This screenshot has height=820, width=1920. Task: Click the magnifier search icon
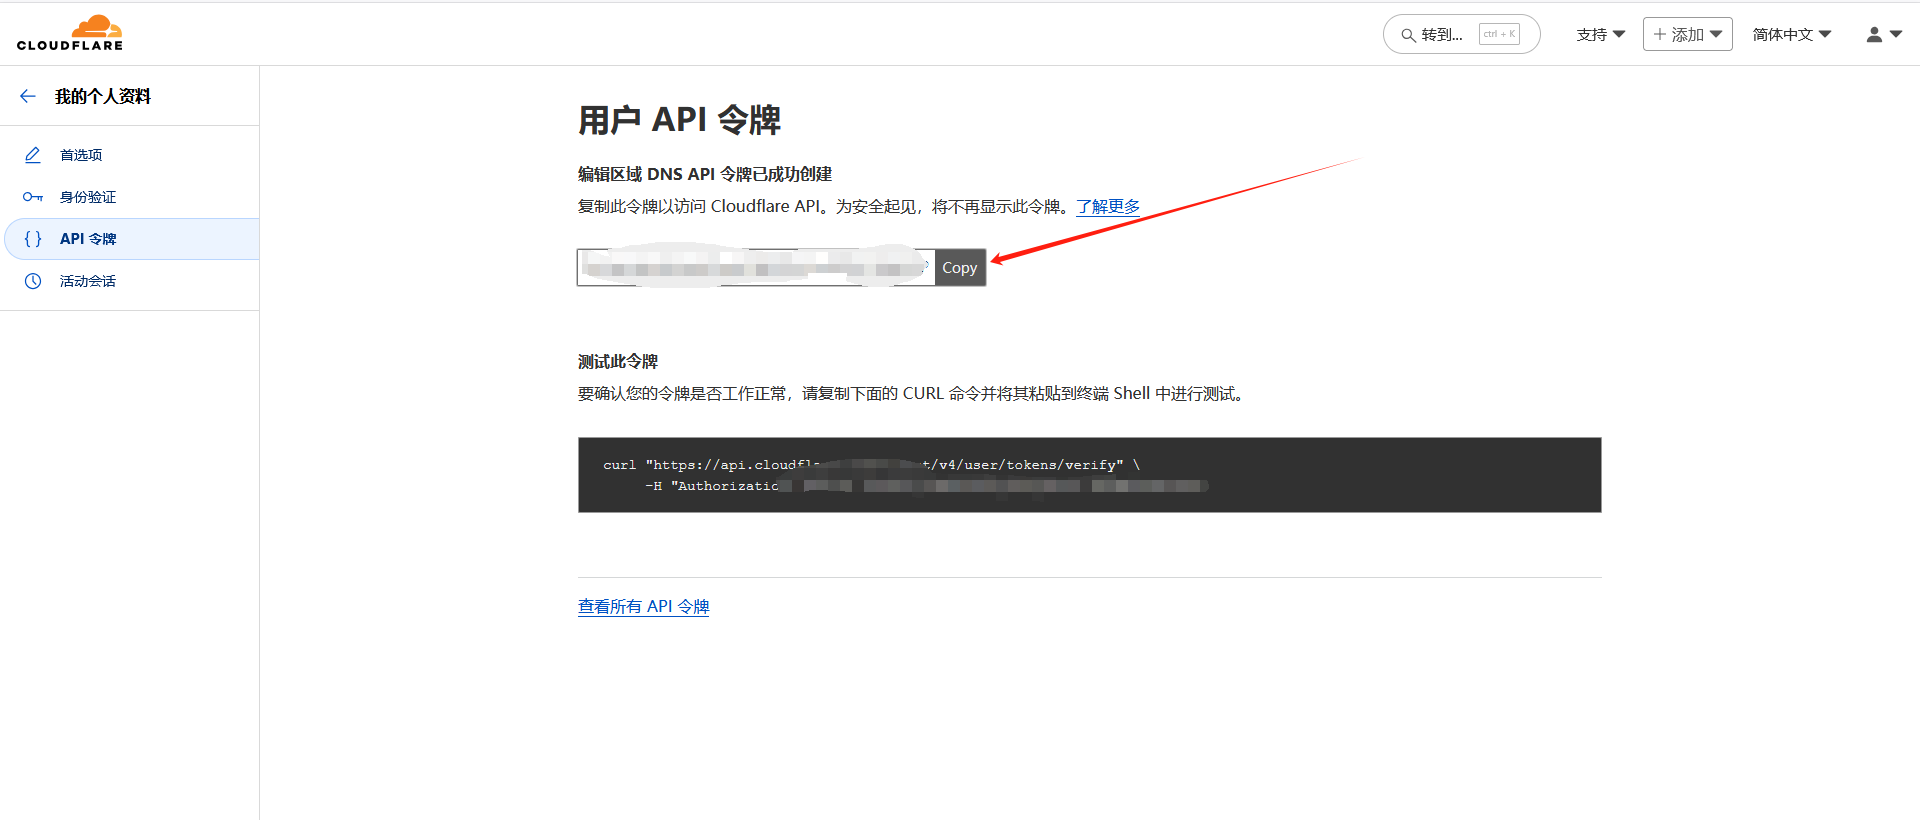click(x=1408, y=35)
